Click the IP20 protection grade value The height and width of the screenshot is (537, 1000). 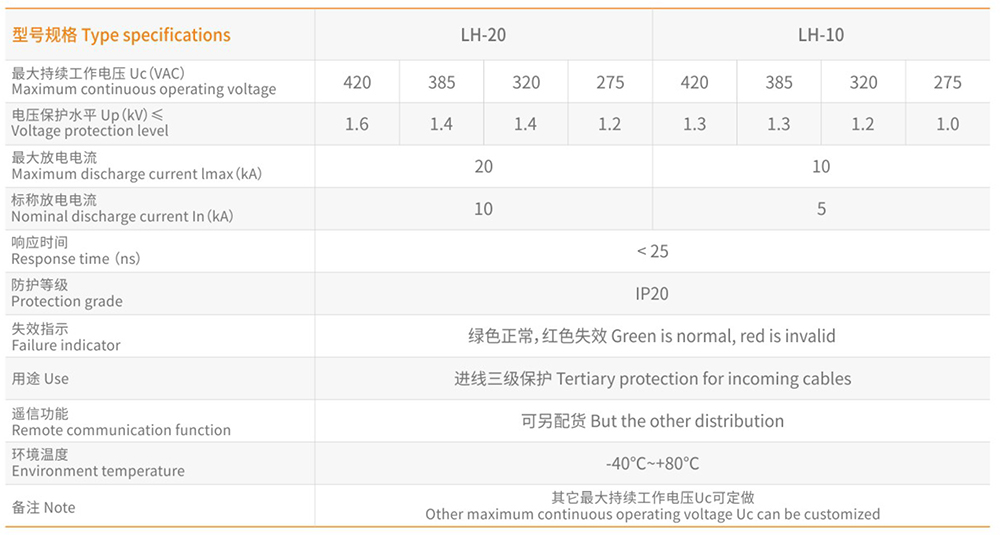pyautogui.click(x=652, y=294)
